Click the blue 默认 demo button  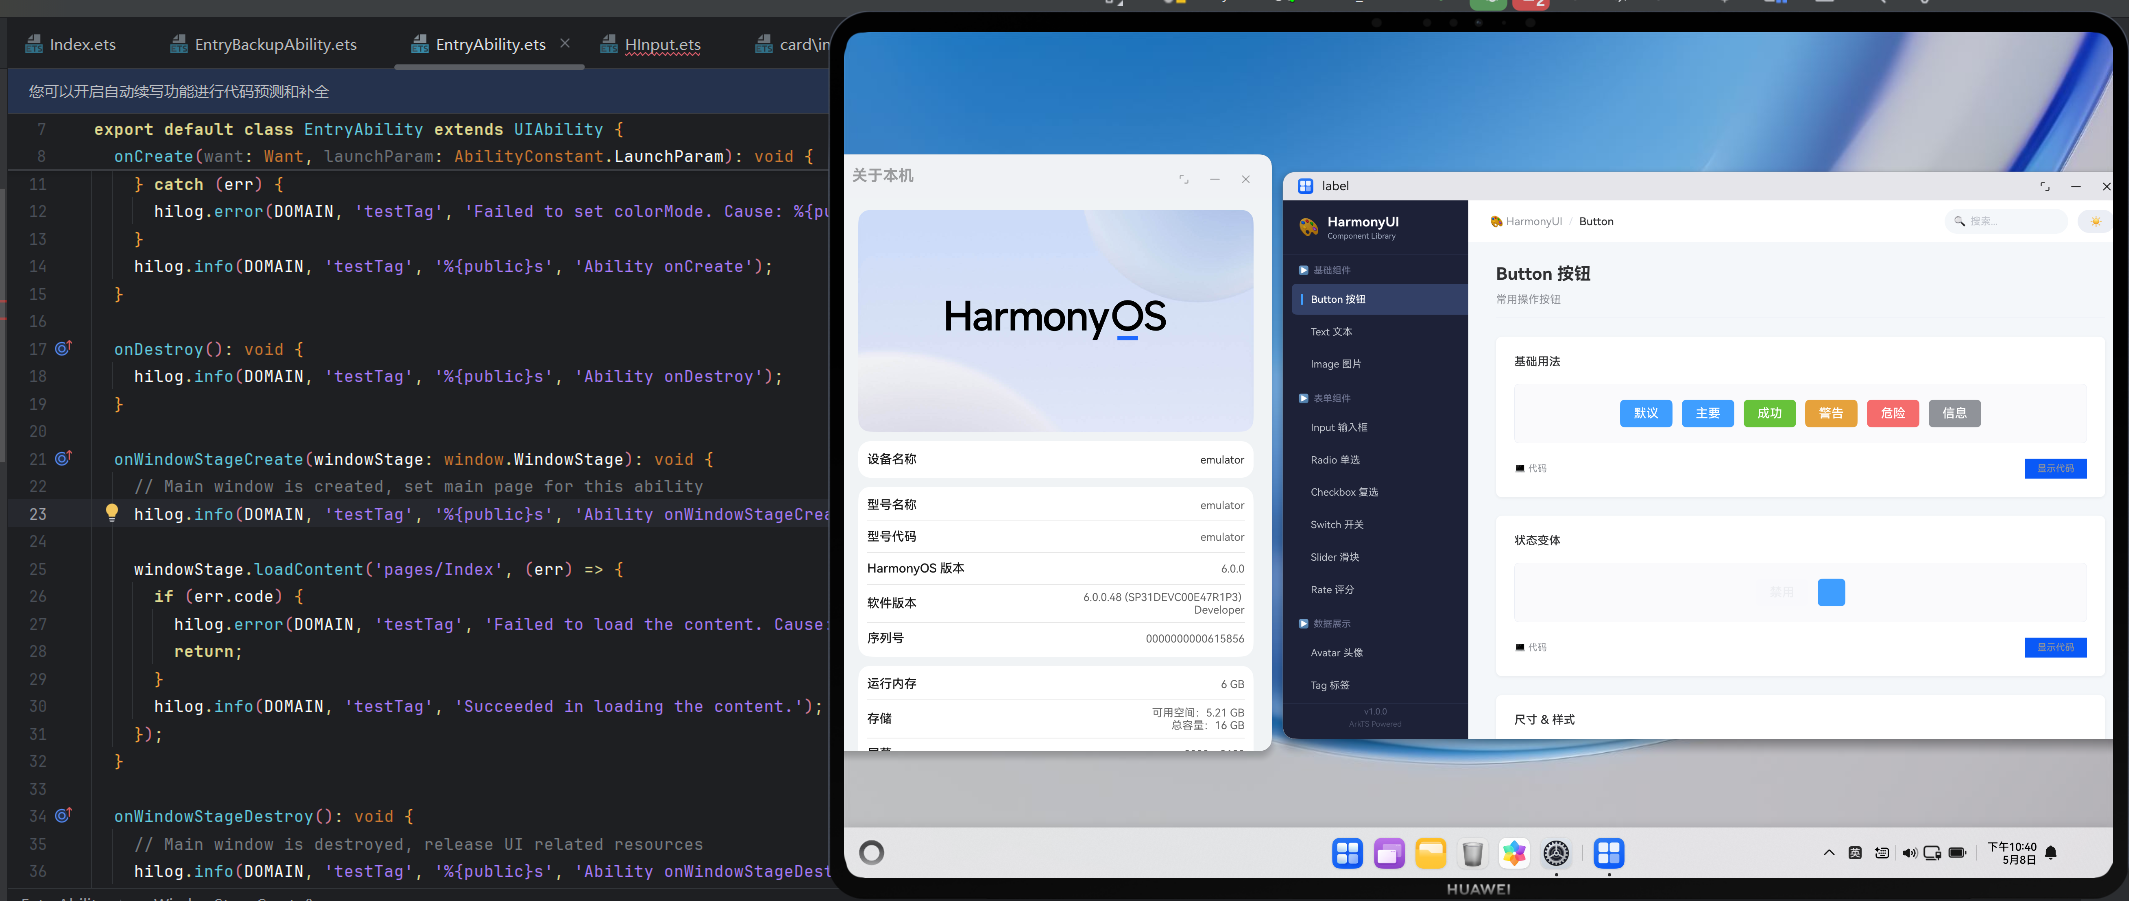tap(1646, 413)
